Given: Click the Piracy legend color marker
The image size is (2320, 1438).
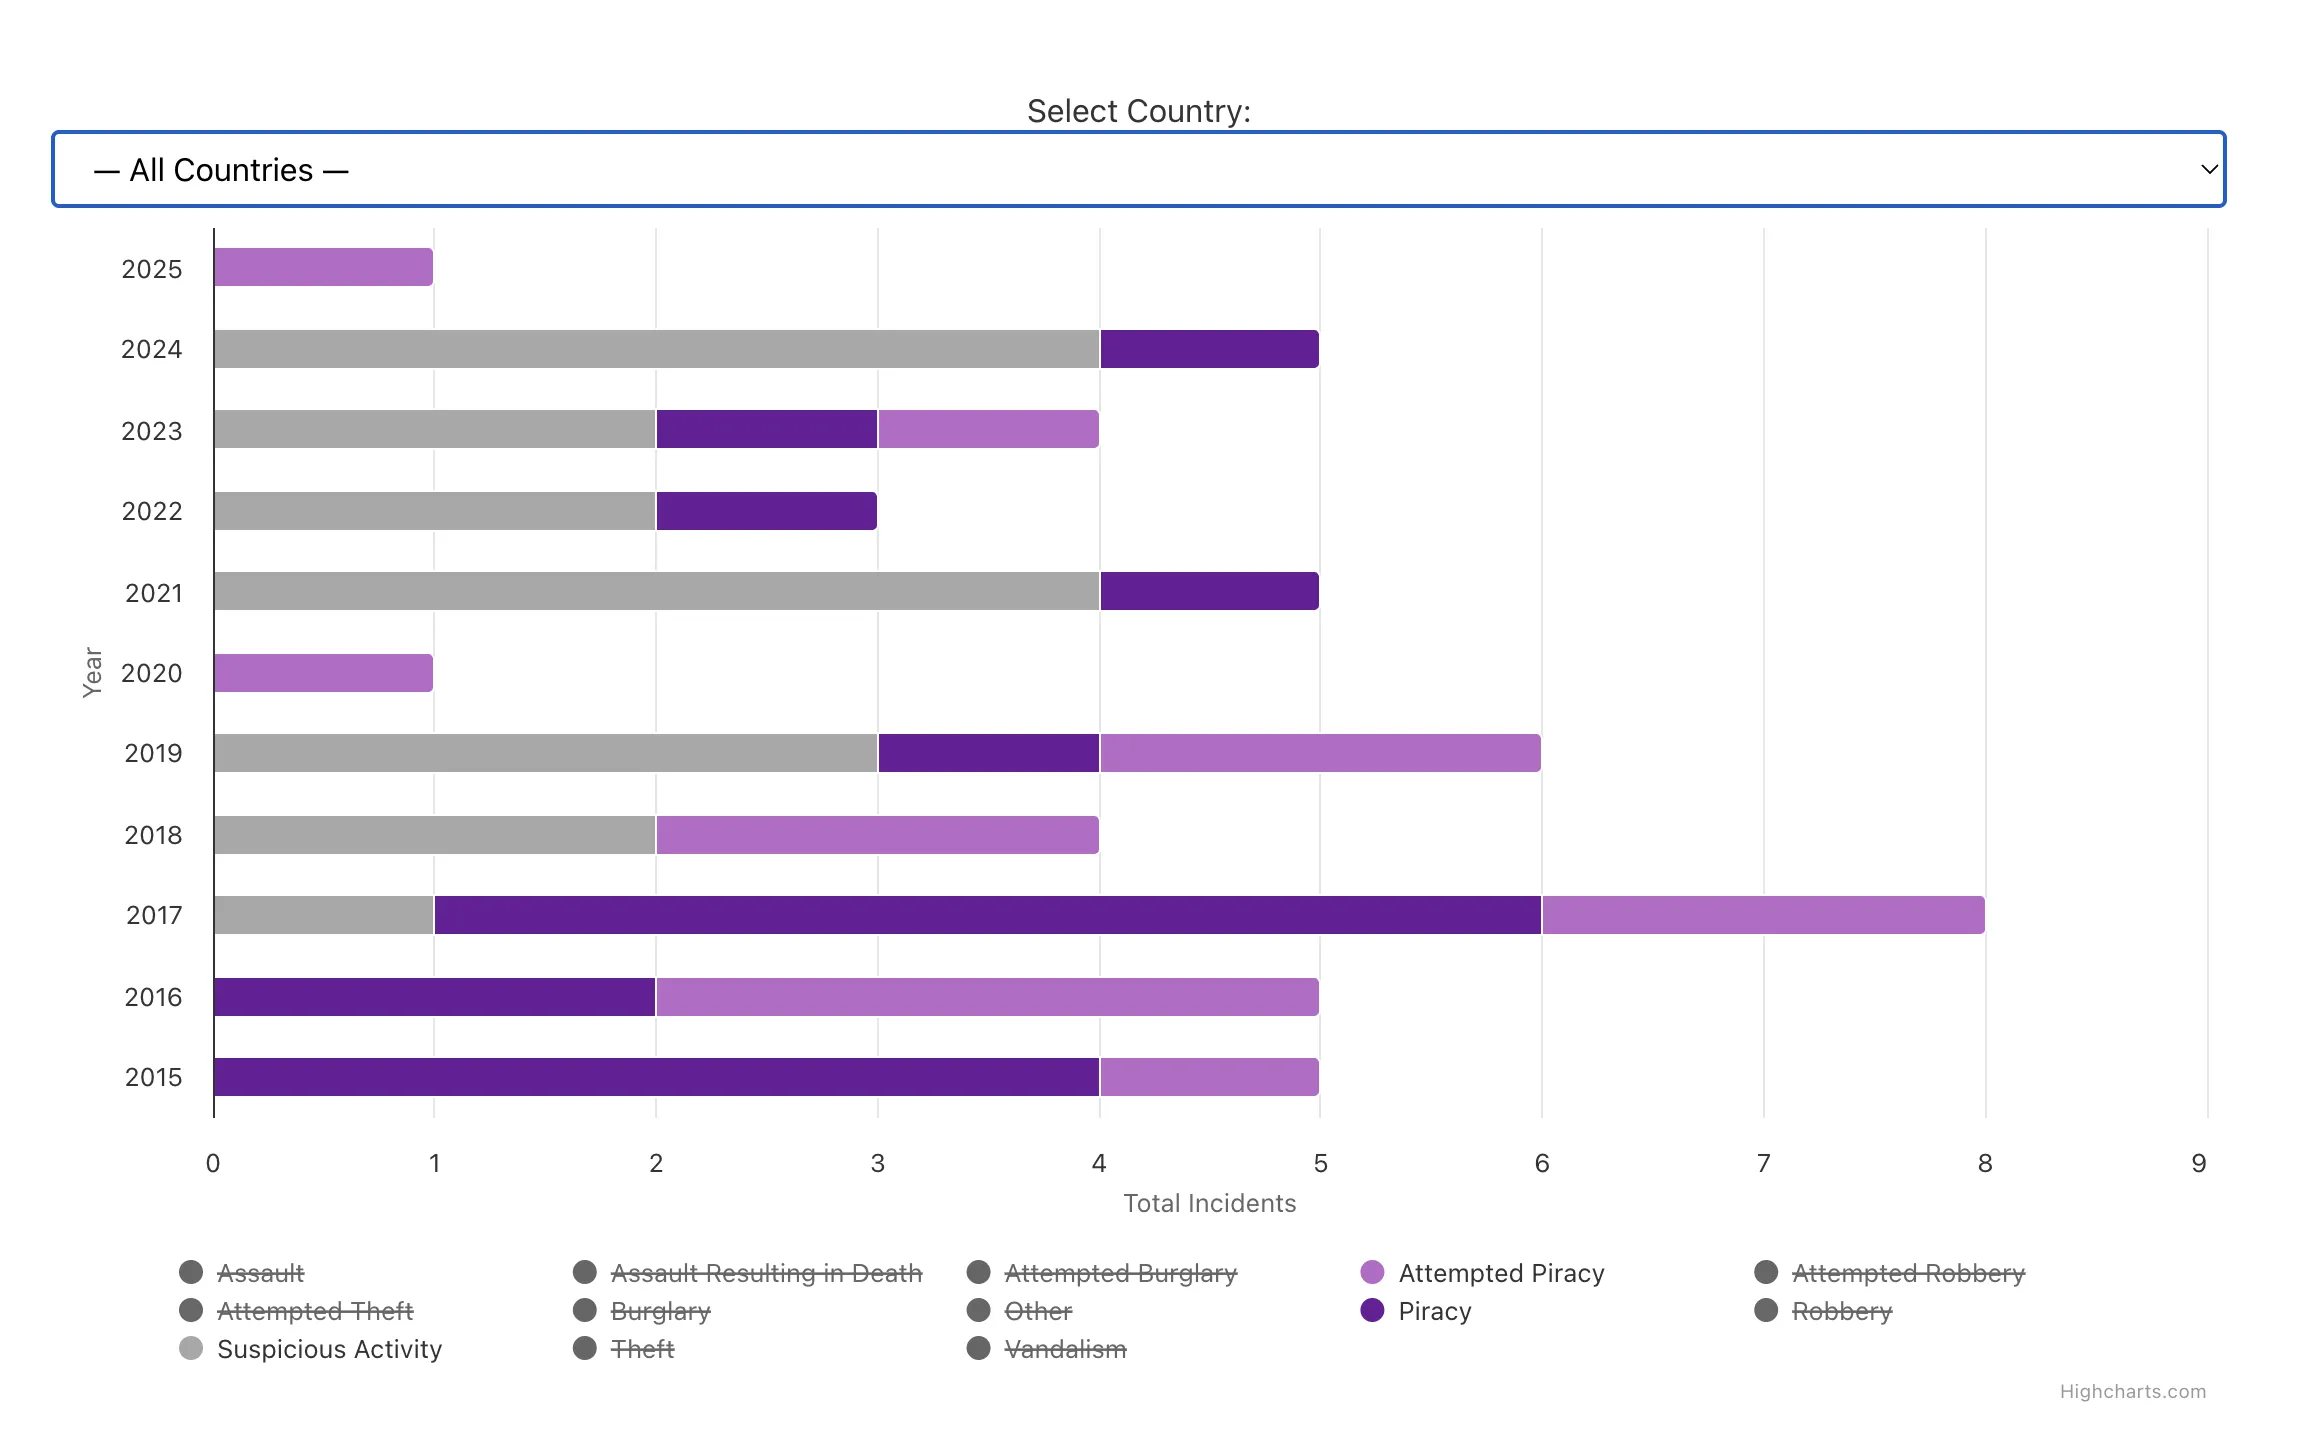Looking at the screenshot, I should (x=1372, y=1311).
